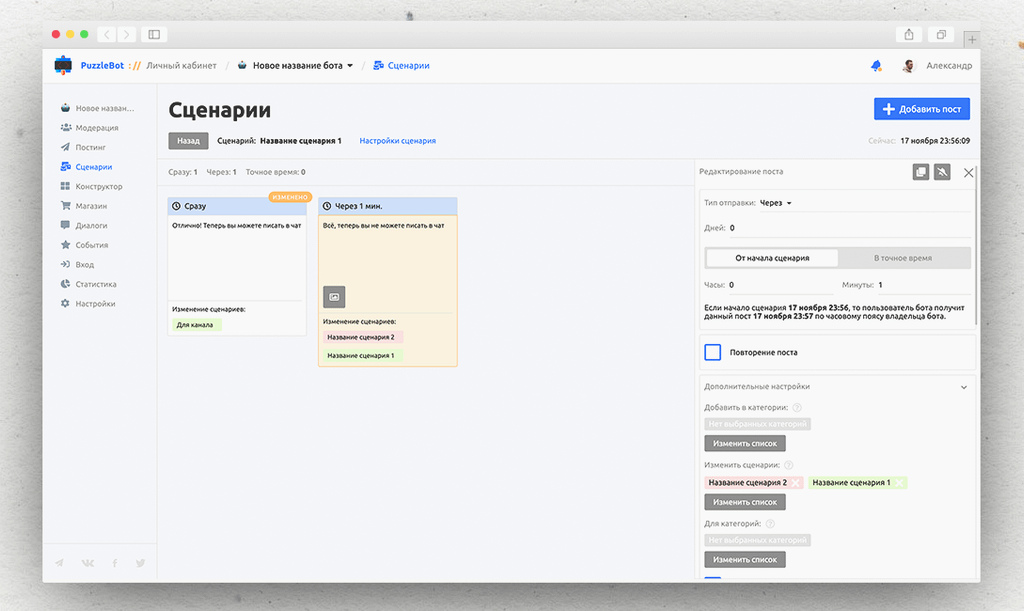
Task: Open the notifications bell icon
Action: [x=876, y=65]
